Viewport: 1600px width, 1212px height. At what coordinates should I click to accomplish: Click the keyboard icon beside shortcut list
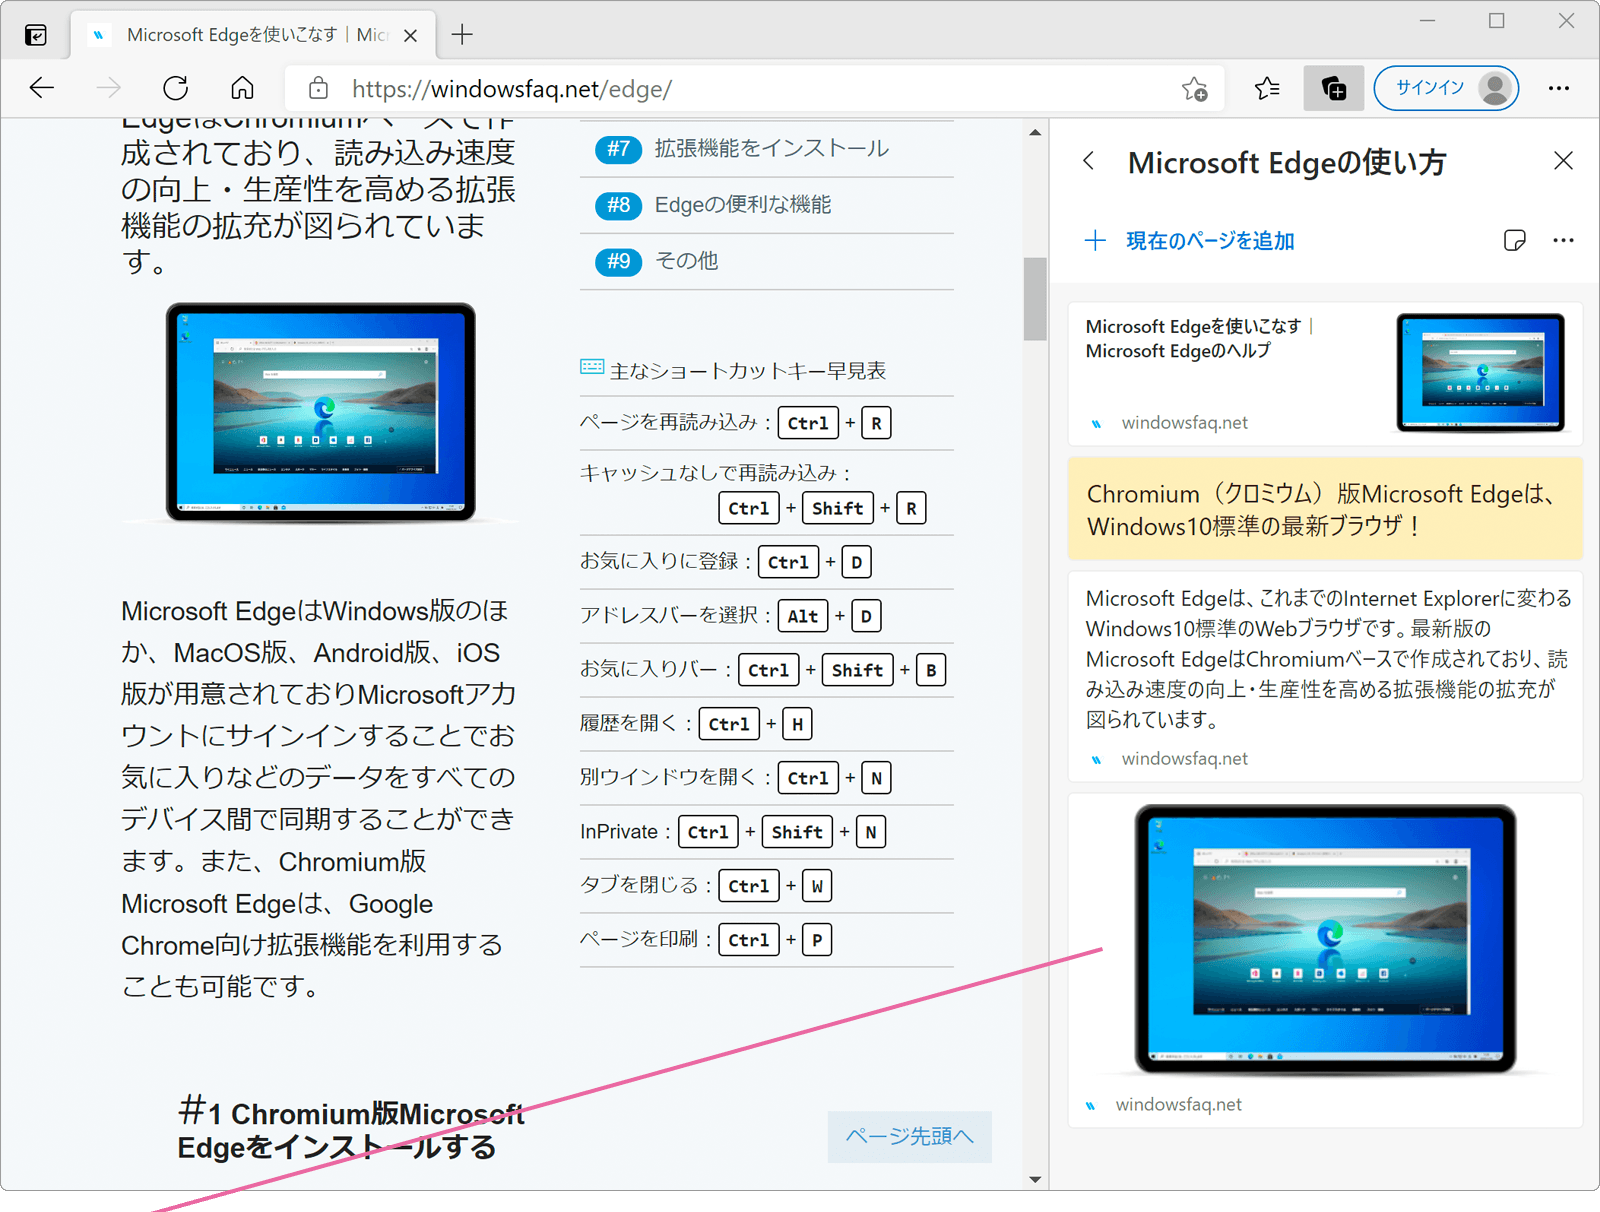592,368
